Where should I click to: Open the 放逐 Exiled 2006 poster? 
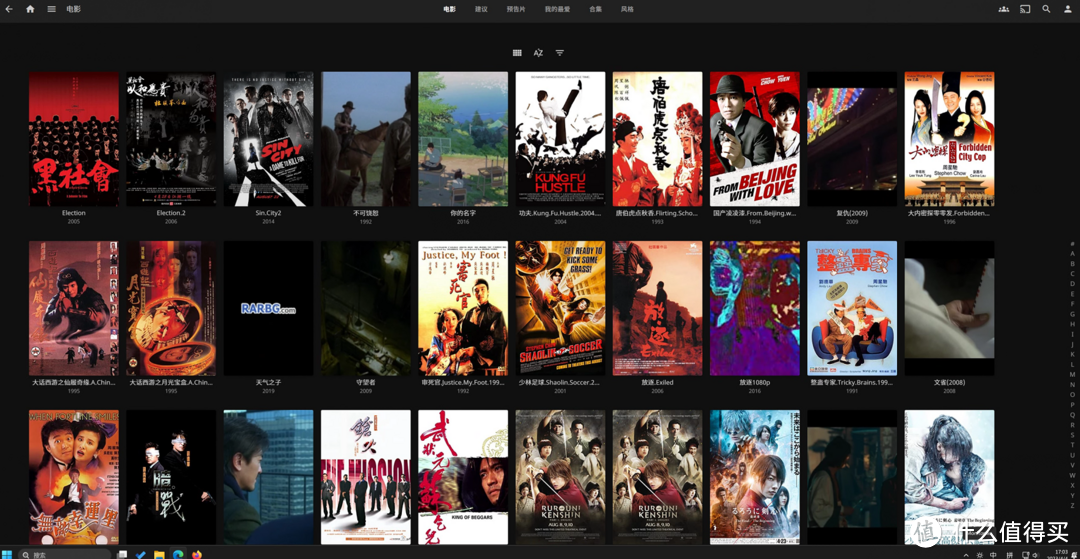658,308
